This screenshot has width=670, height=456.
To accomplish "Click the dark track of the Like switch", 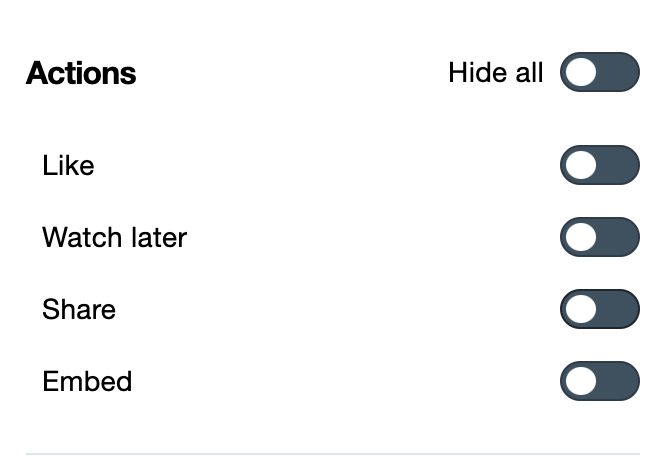I will 618,165.
